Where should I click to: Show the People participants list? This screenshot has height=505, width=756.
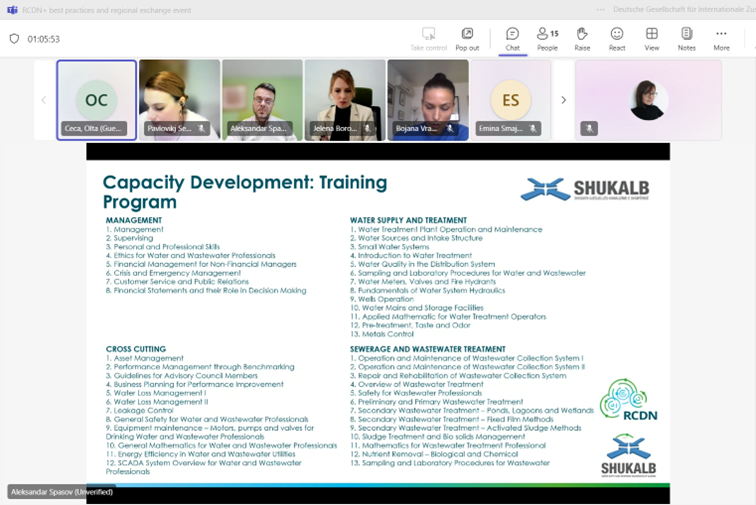click(x=547, y=38)
